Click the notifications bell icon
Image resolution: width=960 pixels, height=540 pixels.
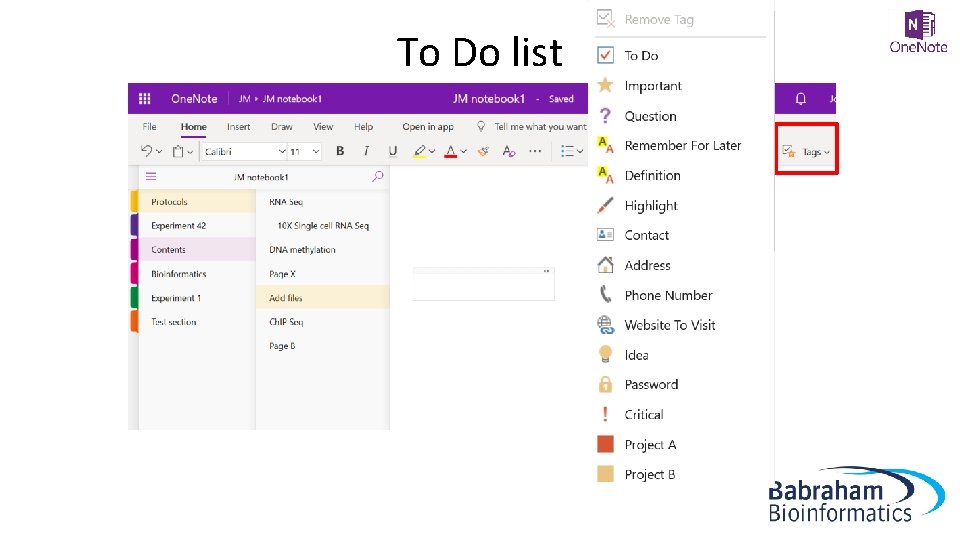pos(800,99)
